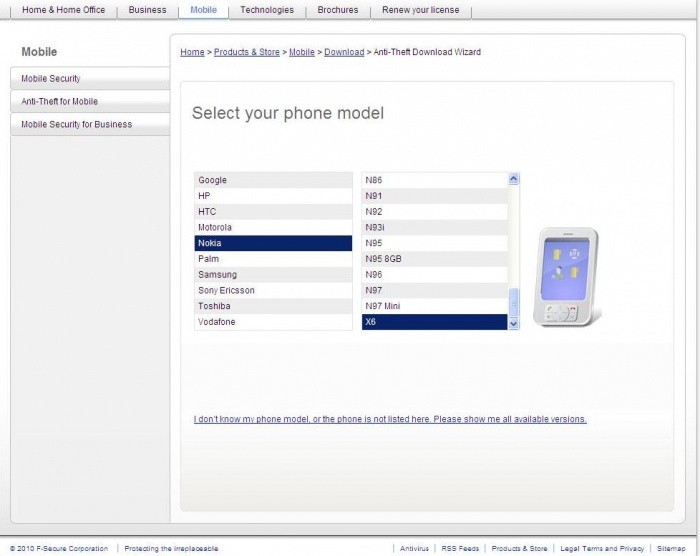Follow the Download breadcrumb link
Viewport: 700px width, 556px height.
344,52
